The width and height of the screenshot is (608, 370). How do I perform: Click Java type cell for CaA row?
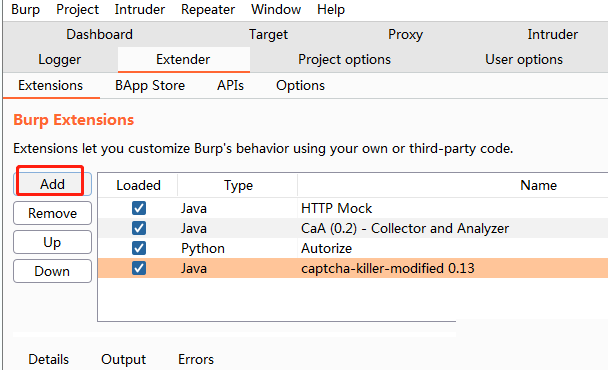point(194,228)
